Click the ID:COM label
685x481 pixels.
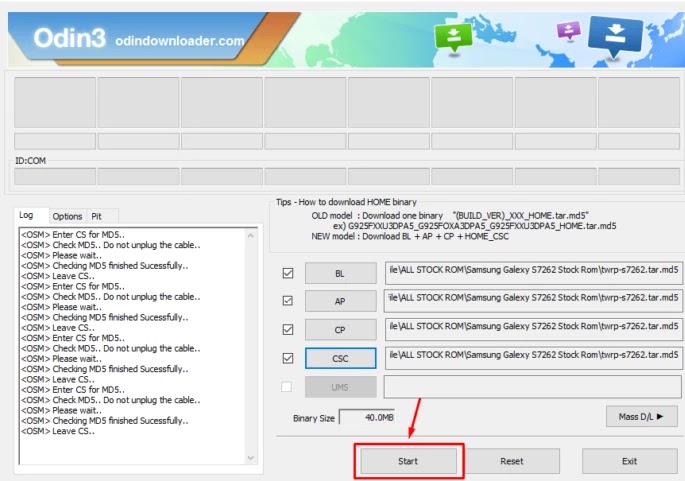coord(31,161)
